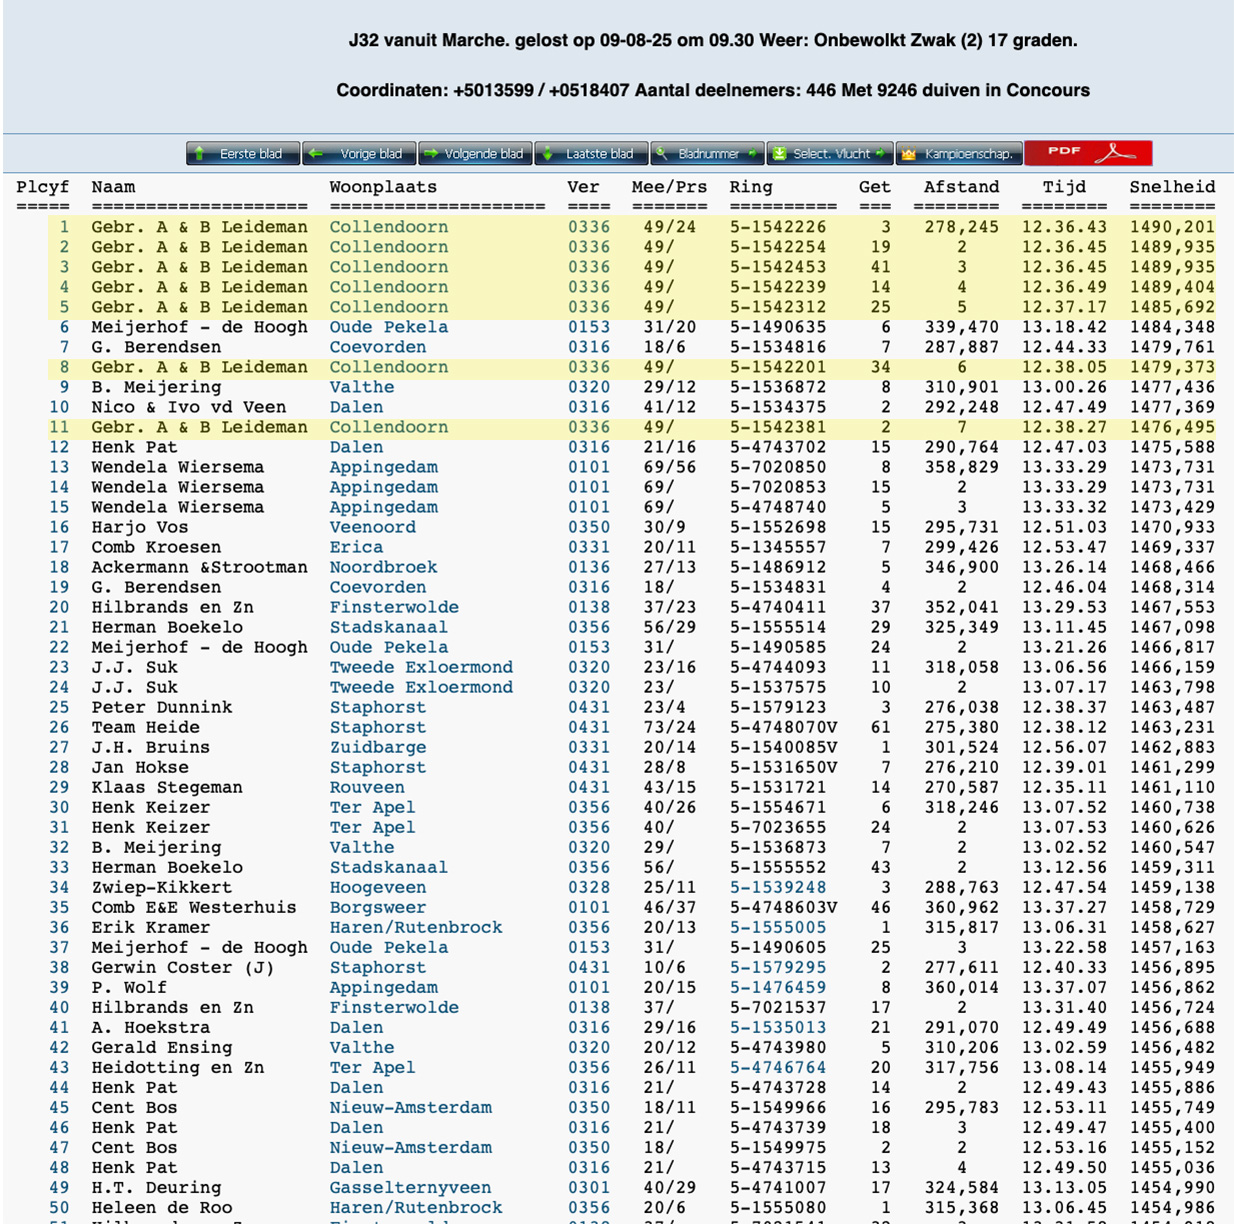Open the Bladnummer page search button

(x=707, y=153)
